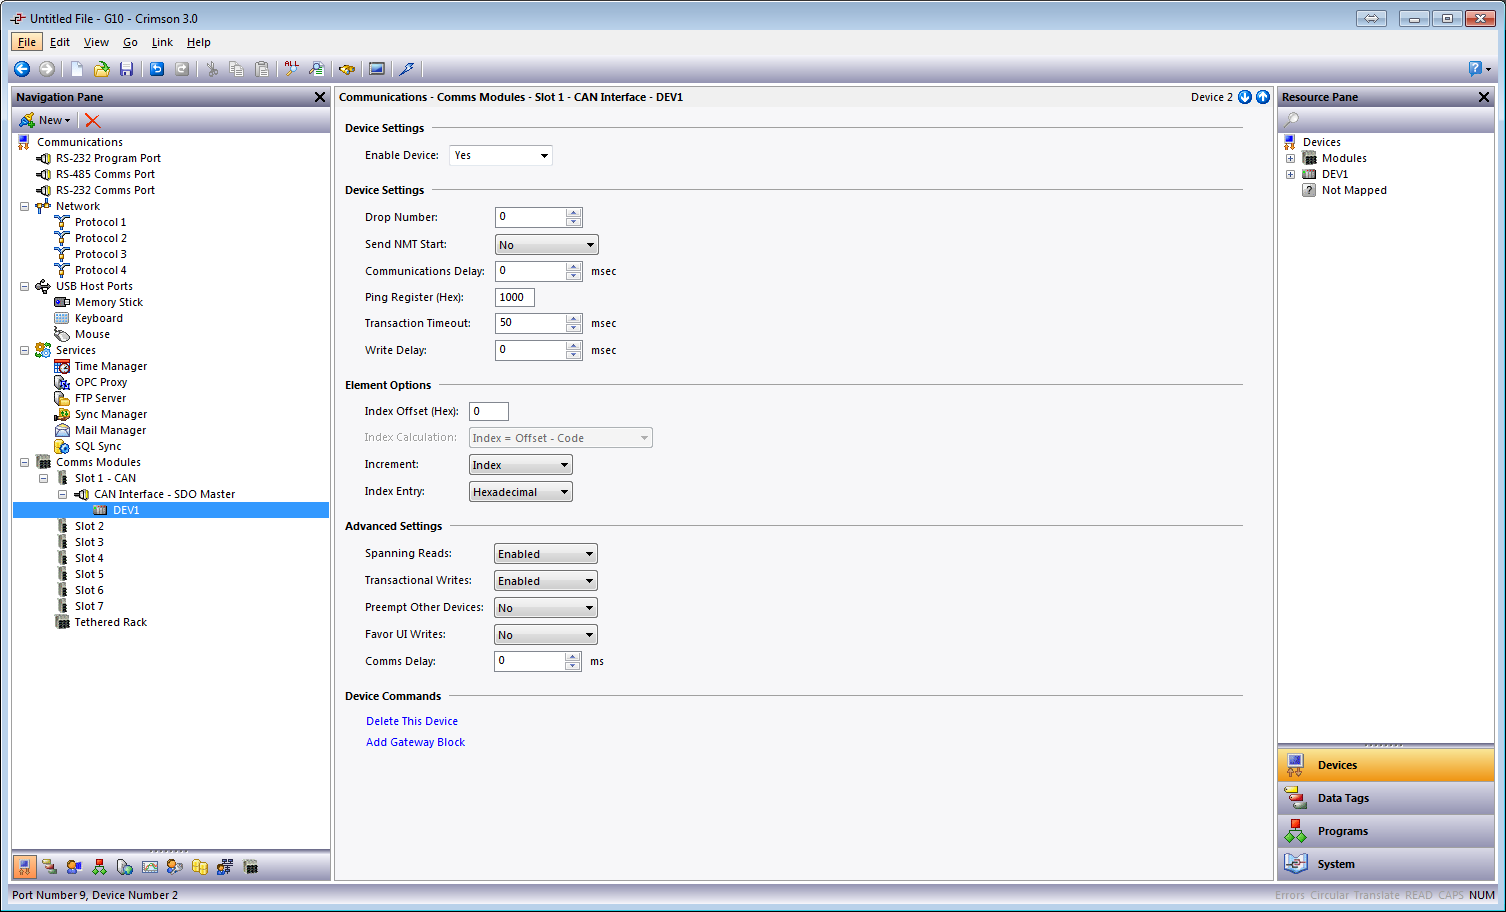Go to previous device using blue up arrow
Viewport: 1506px width, 912px height.
1263,97
